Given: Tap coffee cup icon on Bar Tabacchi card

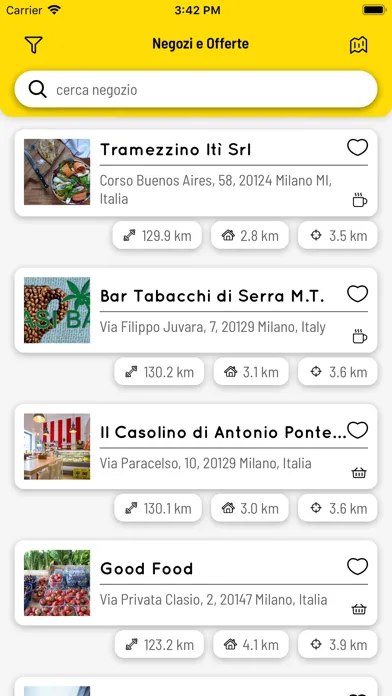Looking at the screenshot, I should [360, 336].
